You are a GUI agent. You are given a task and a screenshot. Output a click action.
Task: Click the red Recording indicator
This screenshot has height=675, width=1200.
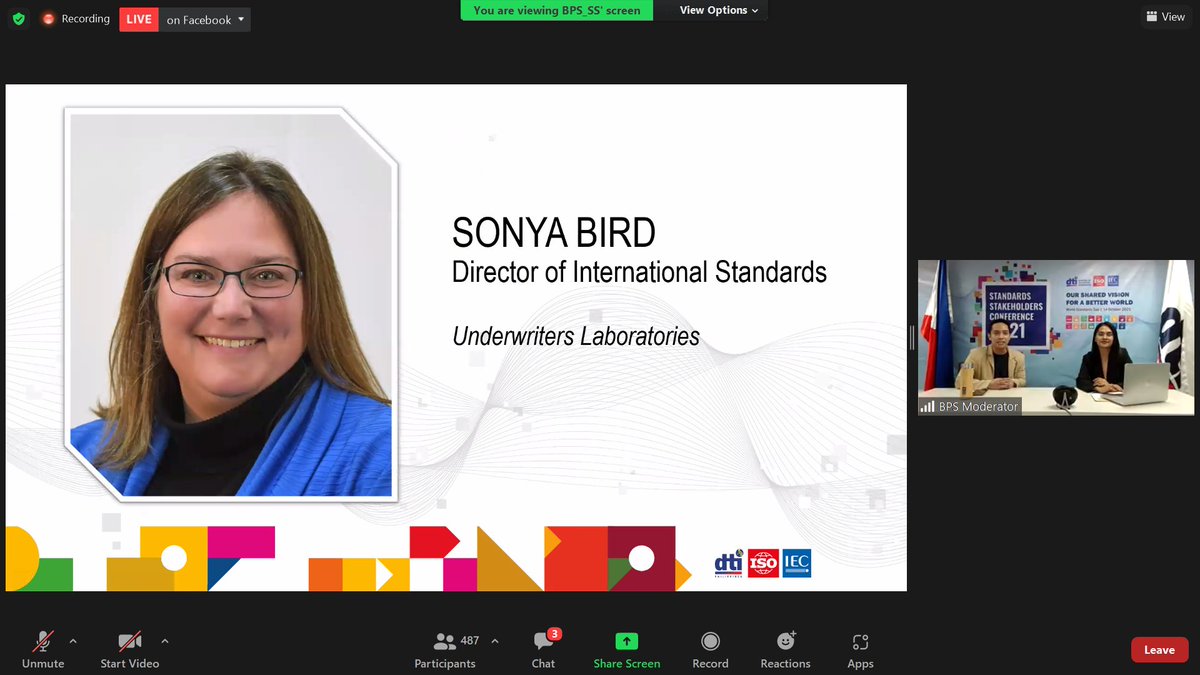point(75,19)
